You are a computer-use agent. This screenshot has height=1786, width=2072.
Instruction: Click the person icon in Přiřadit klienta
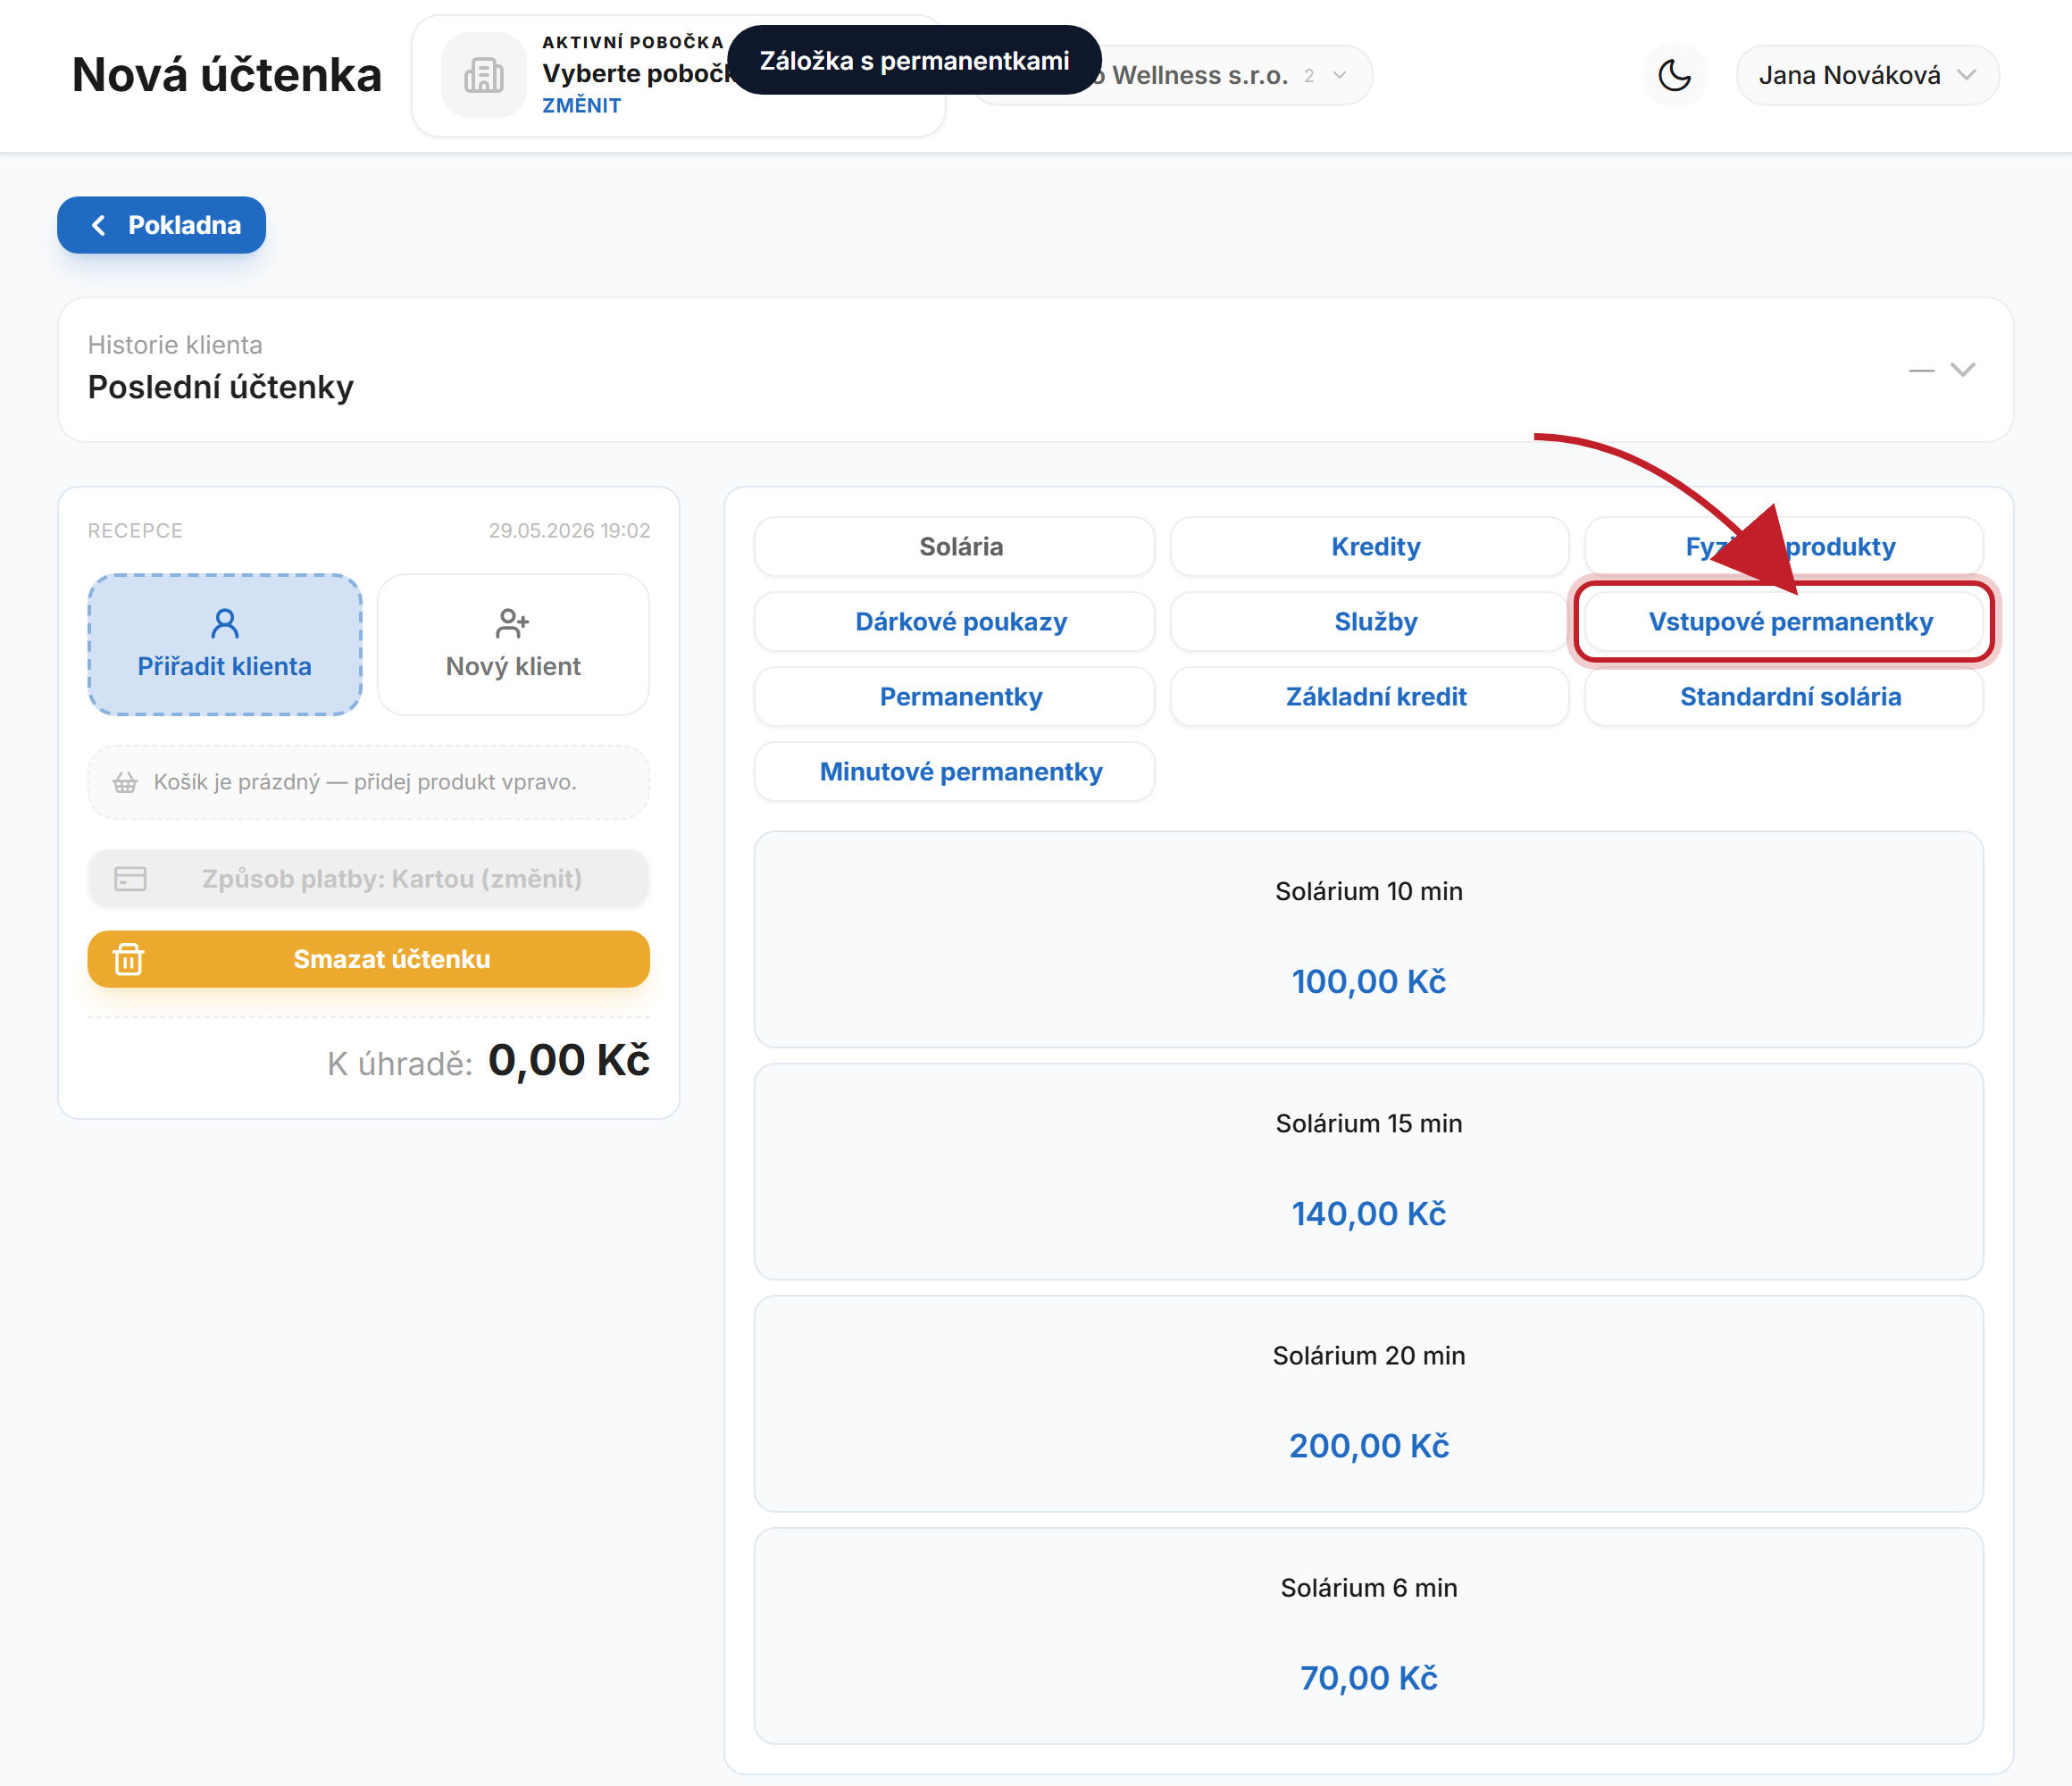(x=225, y=623)
